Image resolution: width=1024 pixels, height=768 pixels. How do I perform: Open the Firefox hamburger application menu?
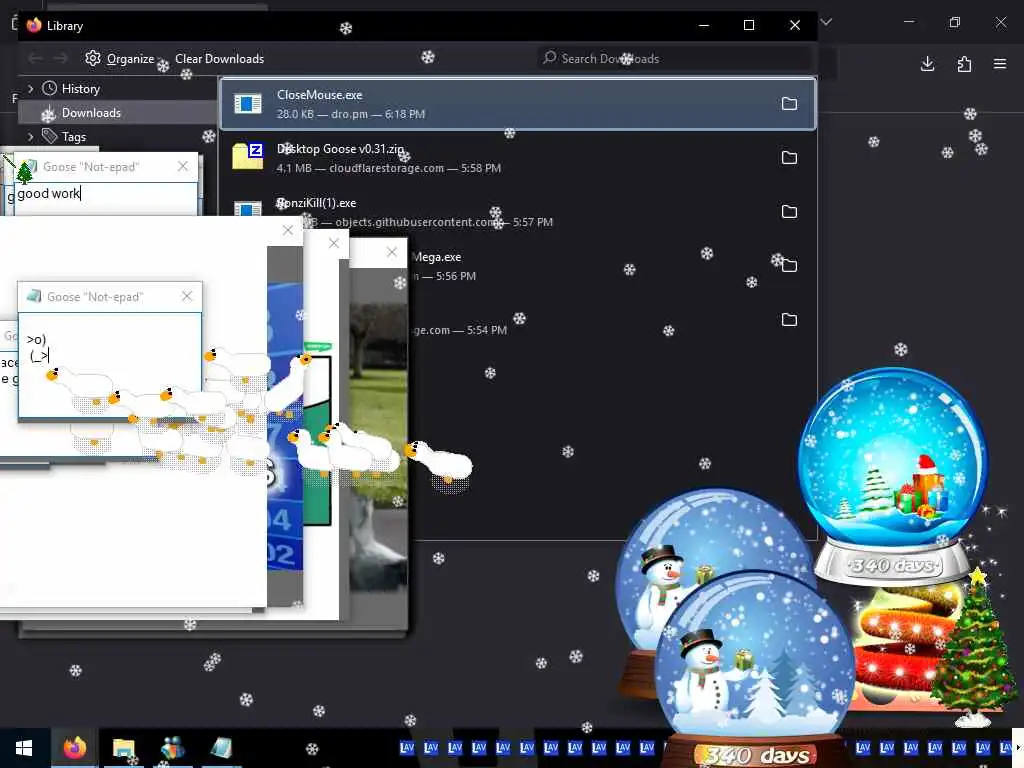(x=1000, y=63)
